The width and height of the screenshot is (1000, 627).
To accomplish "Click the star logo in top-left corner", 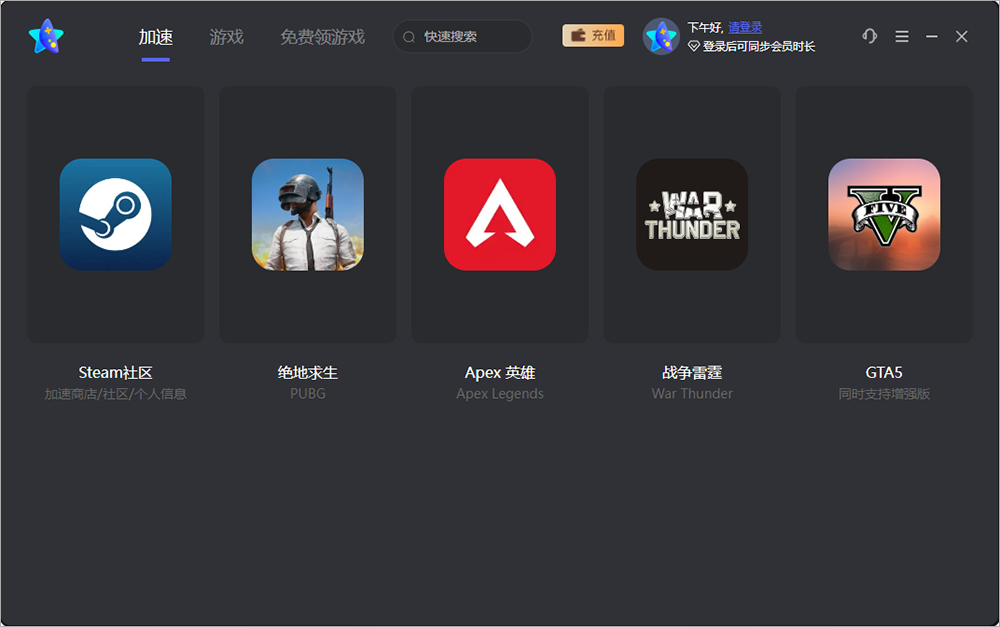I will click(46, 36).
